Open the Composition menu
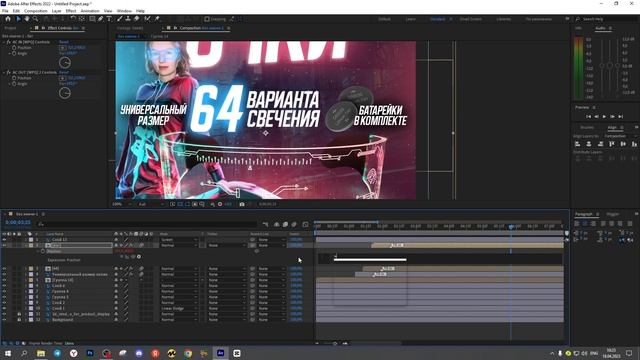This screenshot has width=640, height=360. point(36,11)
